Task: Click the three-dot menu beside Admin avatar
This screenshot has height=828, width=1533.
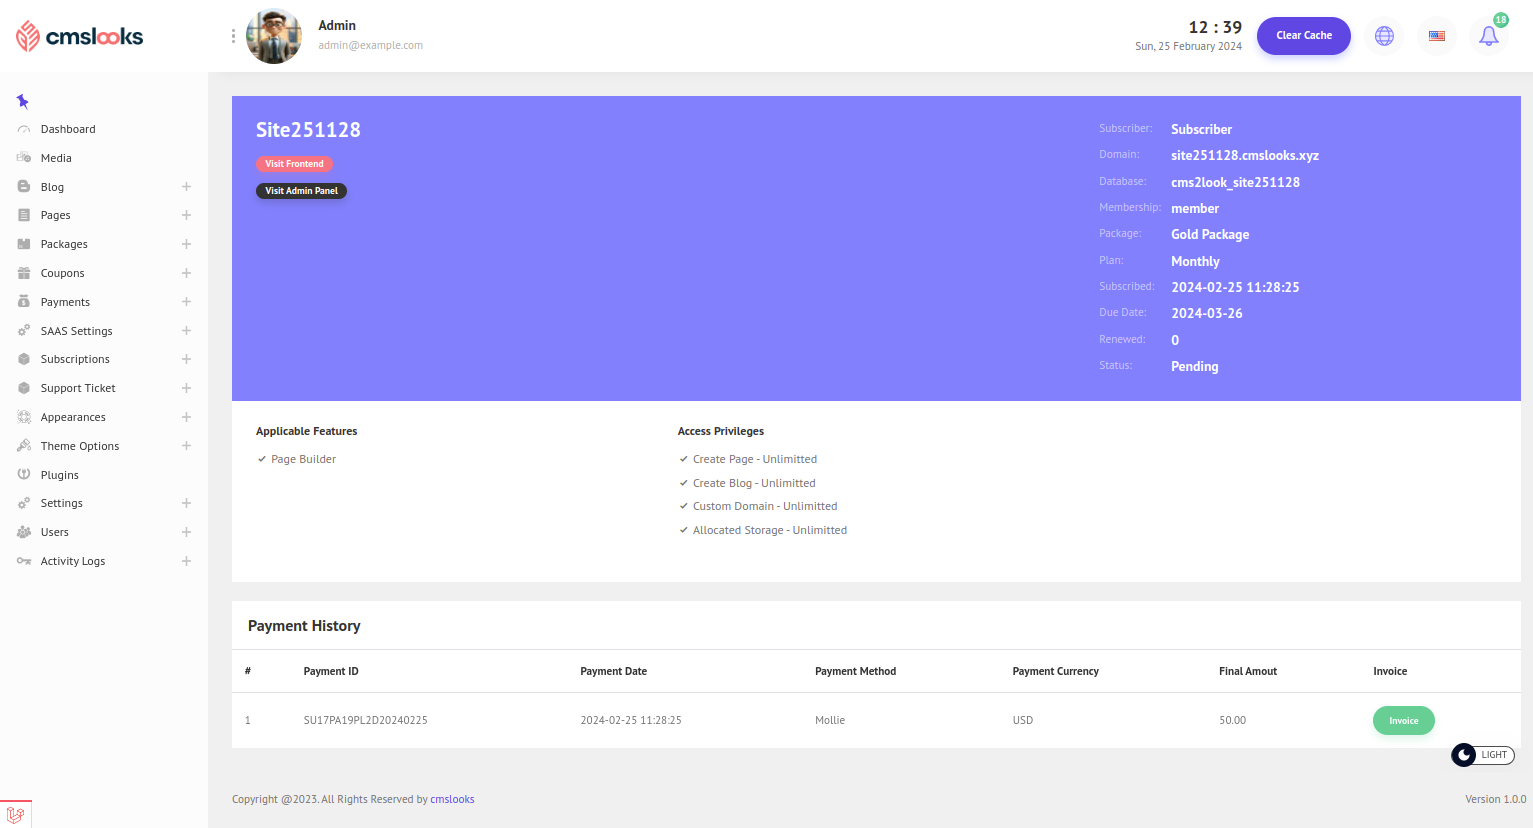Action: pyautogui.click(x=233, y=36)
